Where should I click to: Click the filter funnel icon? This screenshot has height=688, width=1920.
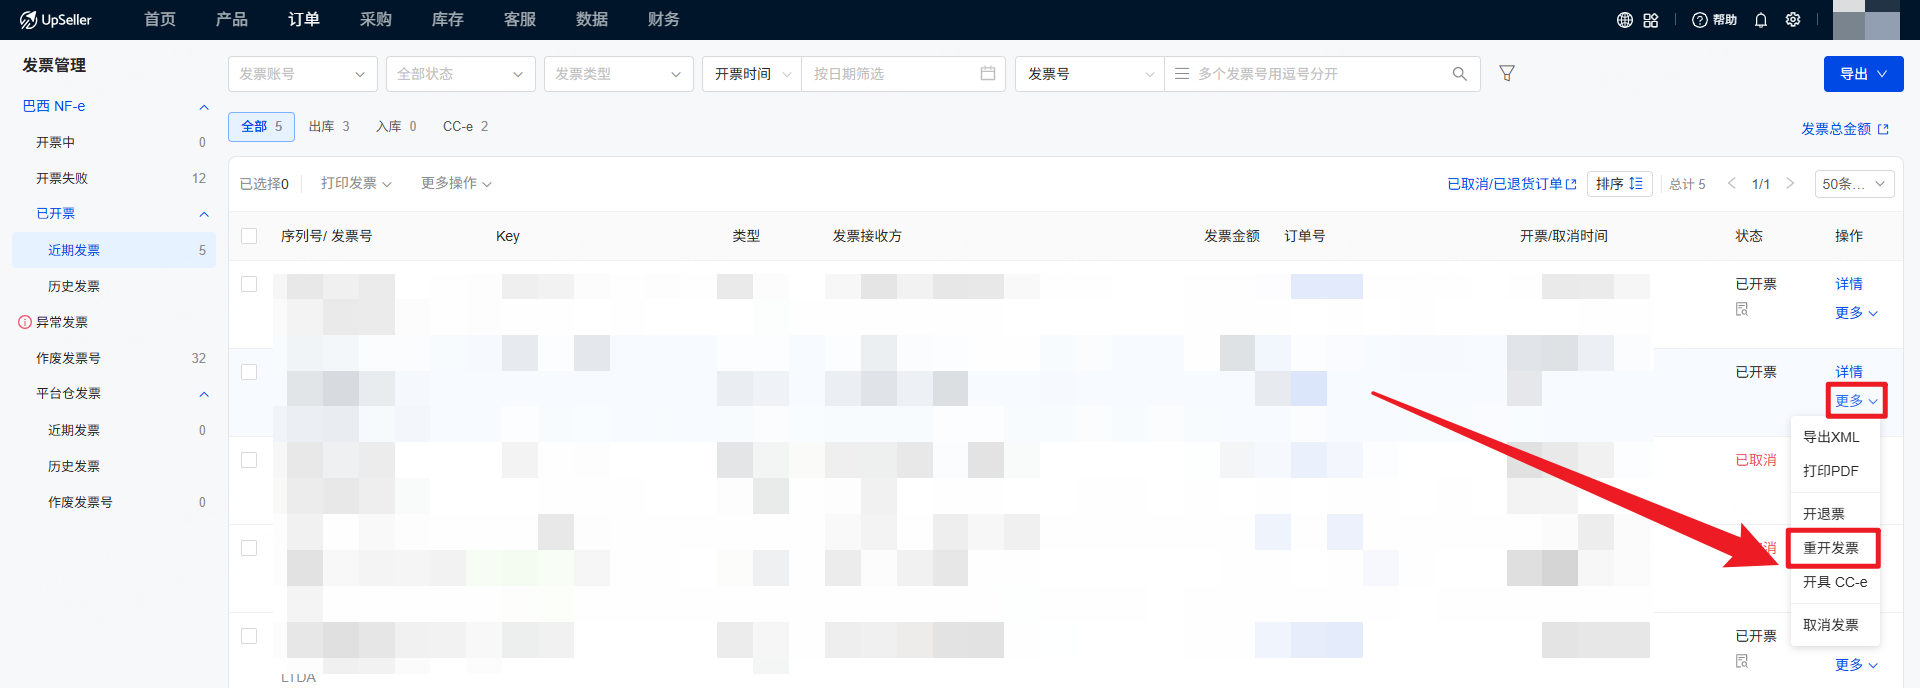point(1506,73)
